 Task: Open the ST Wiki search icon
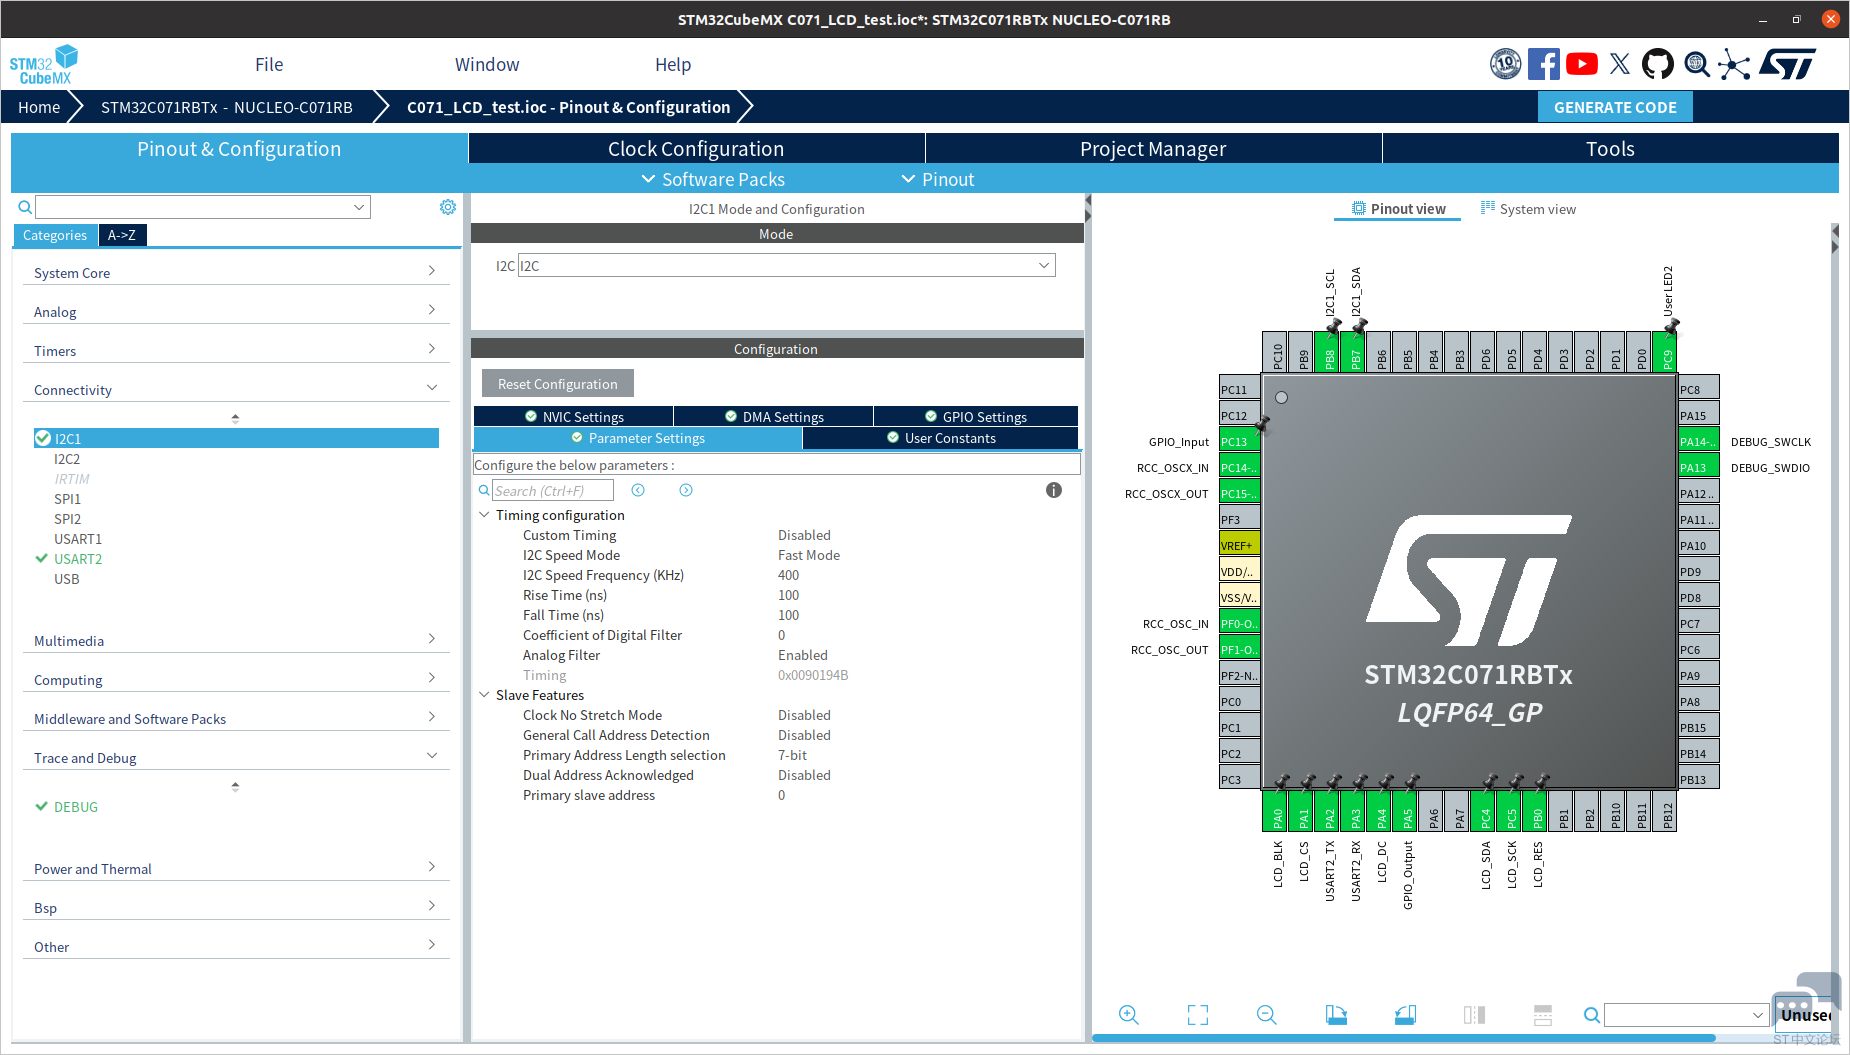coord(1697,64)
